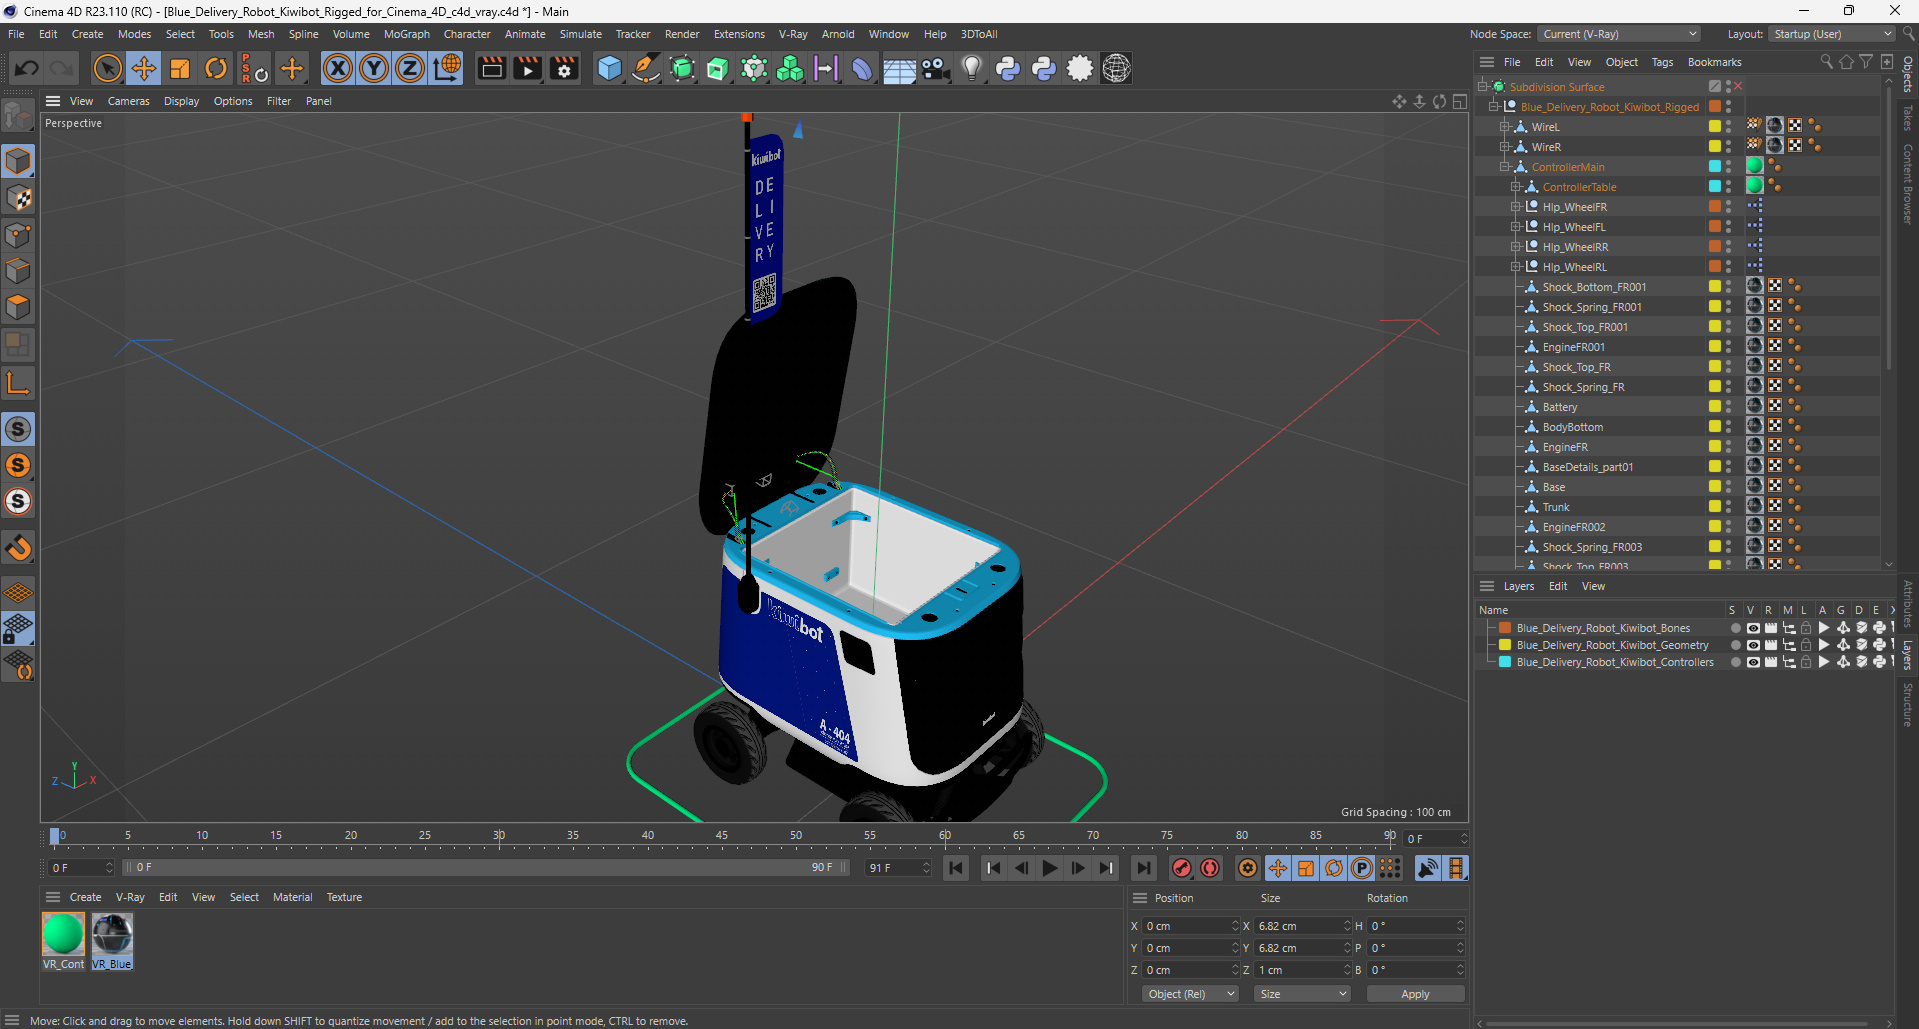Screen dimensions: 1919x1029
Task: Click the Position X input field
Action: coord(1190,926)
